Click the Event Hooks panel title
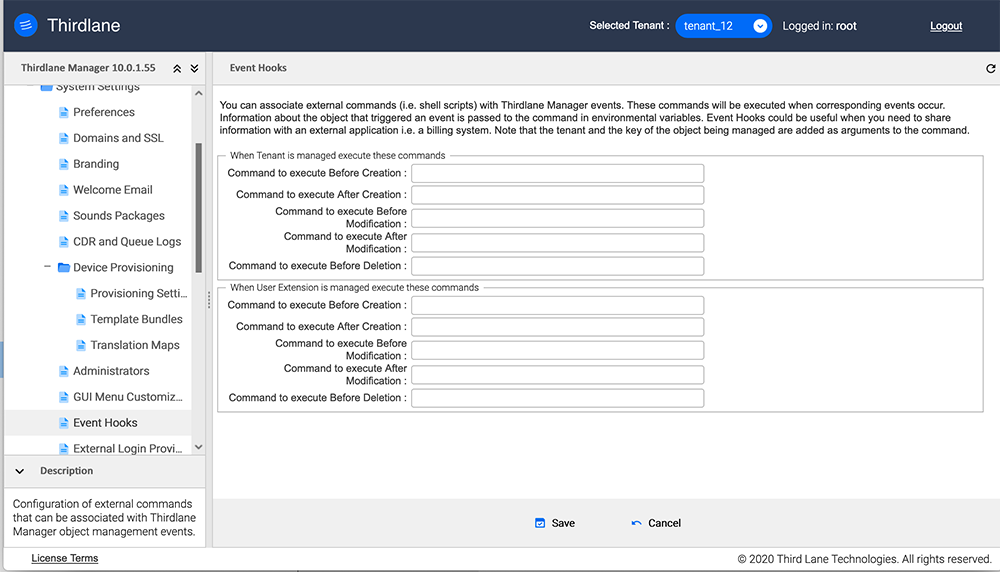Screen dimensions: 1000x572 tap(258, 68)
